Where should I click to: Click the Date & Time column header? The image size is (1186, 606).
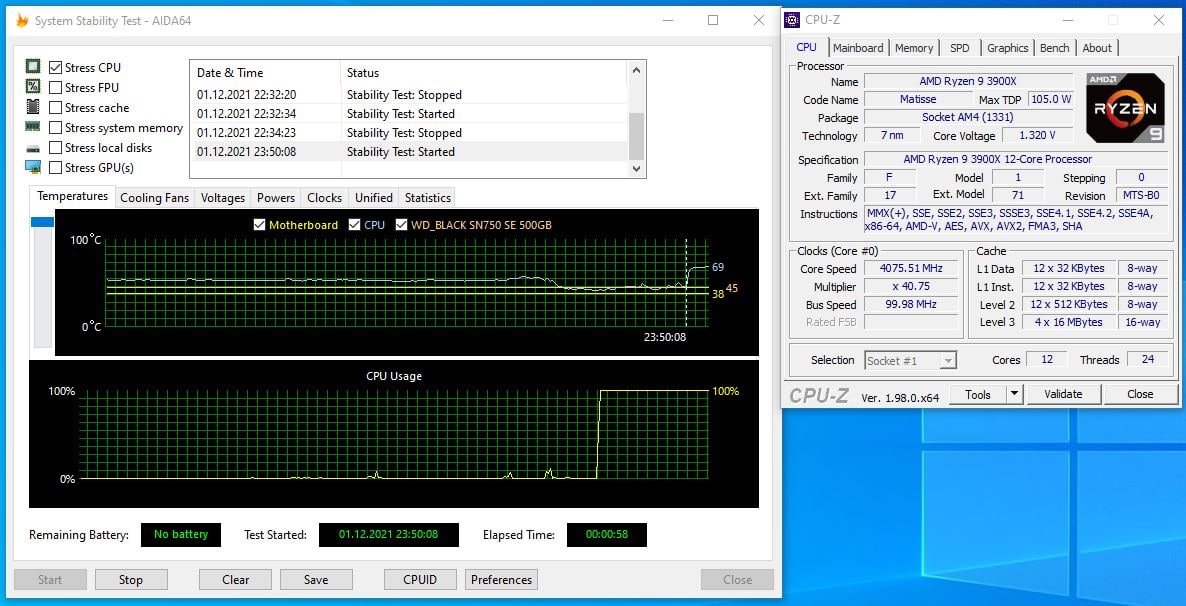(x=265, y=73)
